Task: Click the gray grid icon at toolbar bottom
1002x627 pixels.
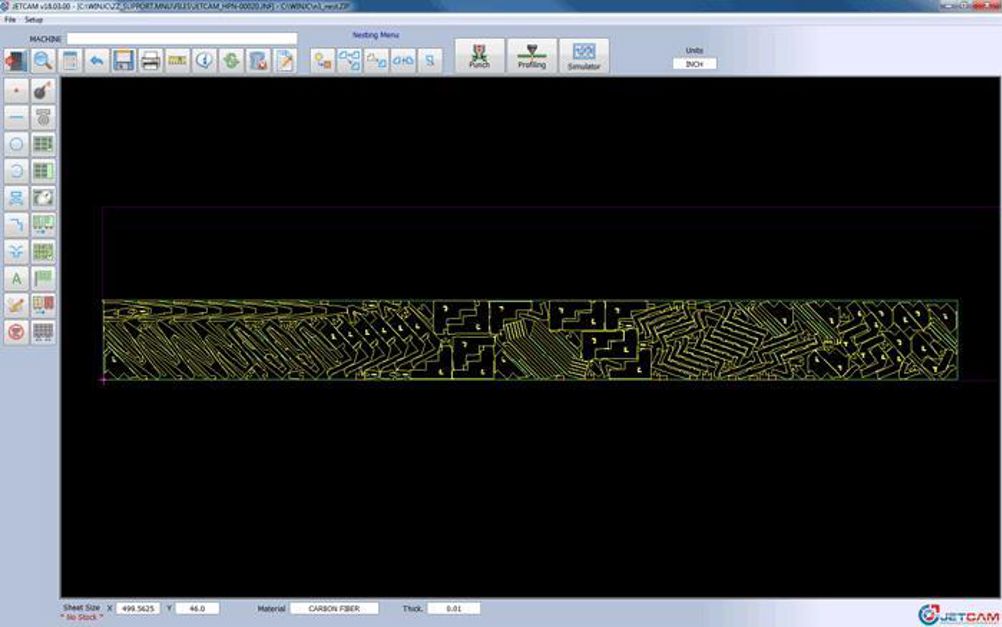Action: (43, 332)
